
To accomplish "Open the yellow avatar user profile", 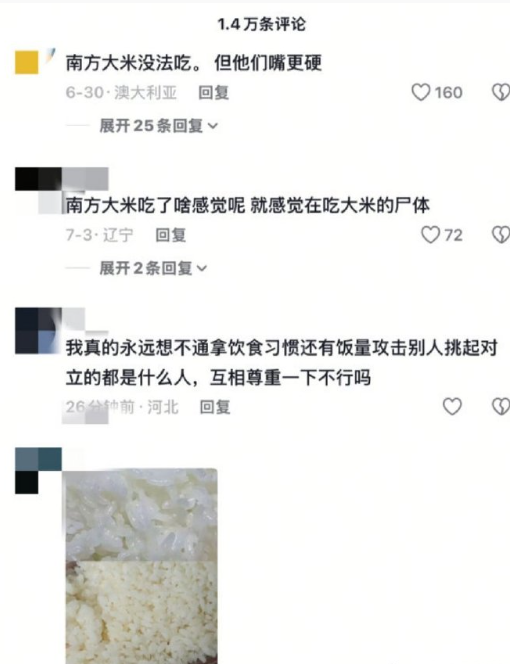I will pyautogui.click(x=27, y=62).
